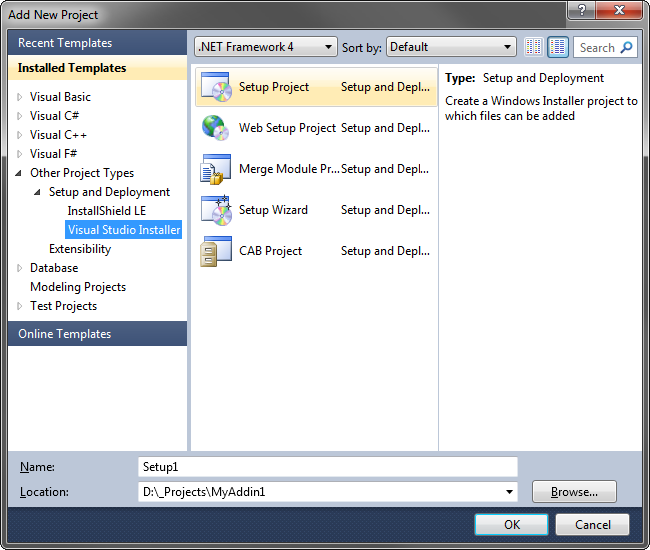Click the help question mark button
Image resolution: width=650 pixels, height=550 pixels.
pyautogui.click(x=581, y=10)
